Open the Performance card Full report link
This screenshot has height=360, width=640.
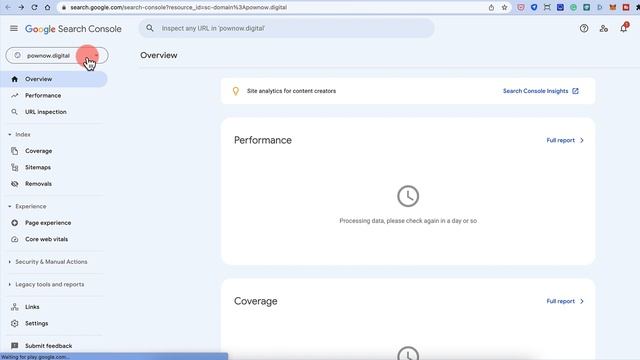(565, 140)
